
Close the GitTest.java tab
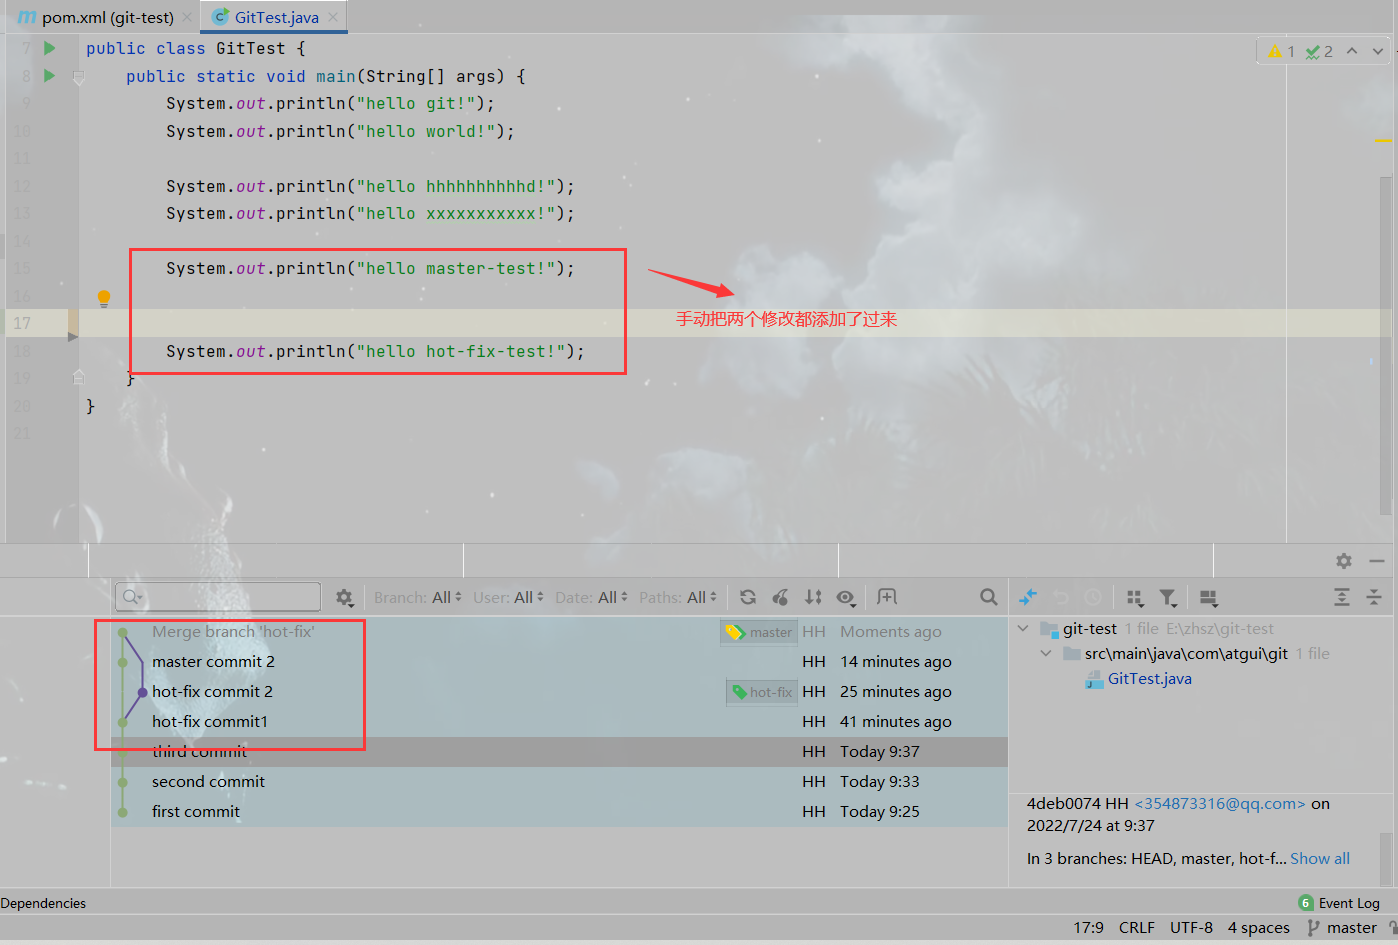tap(333, 17)
